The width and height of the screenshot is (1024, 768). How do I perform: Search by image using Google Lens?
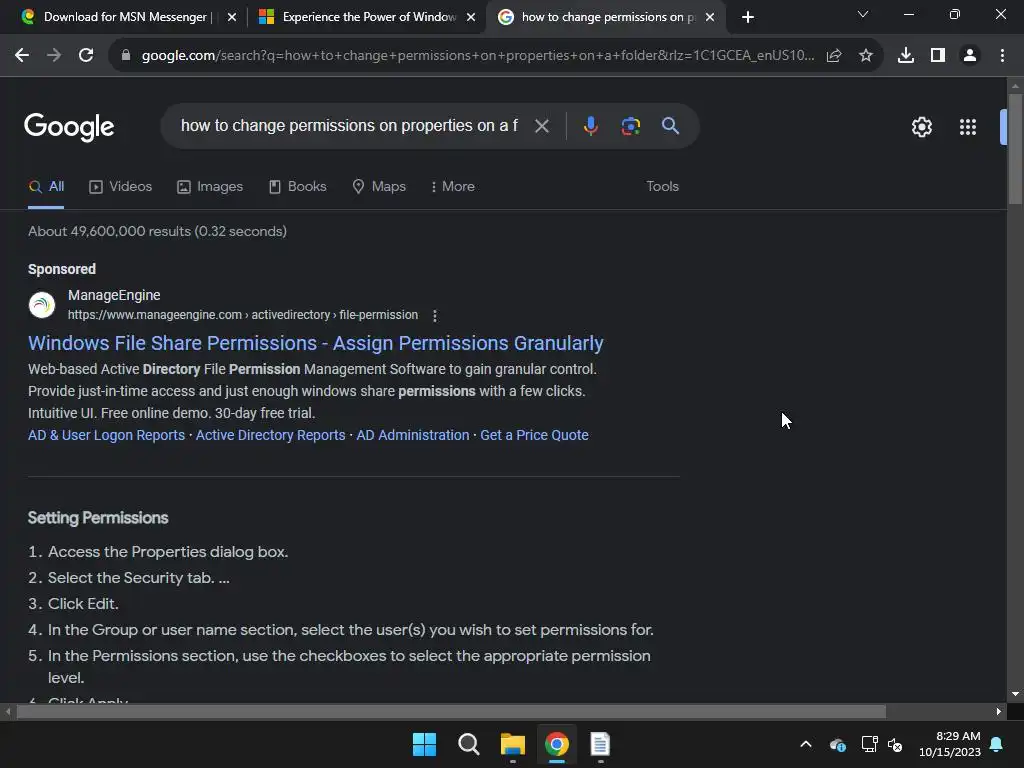click(631, 126)
